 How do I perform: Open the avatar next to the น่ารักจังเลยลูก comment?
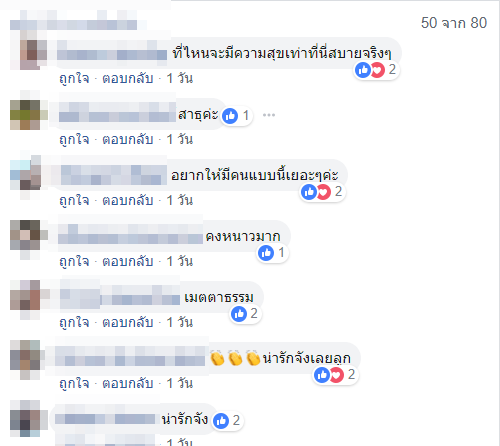tap(25, 355)
